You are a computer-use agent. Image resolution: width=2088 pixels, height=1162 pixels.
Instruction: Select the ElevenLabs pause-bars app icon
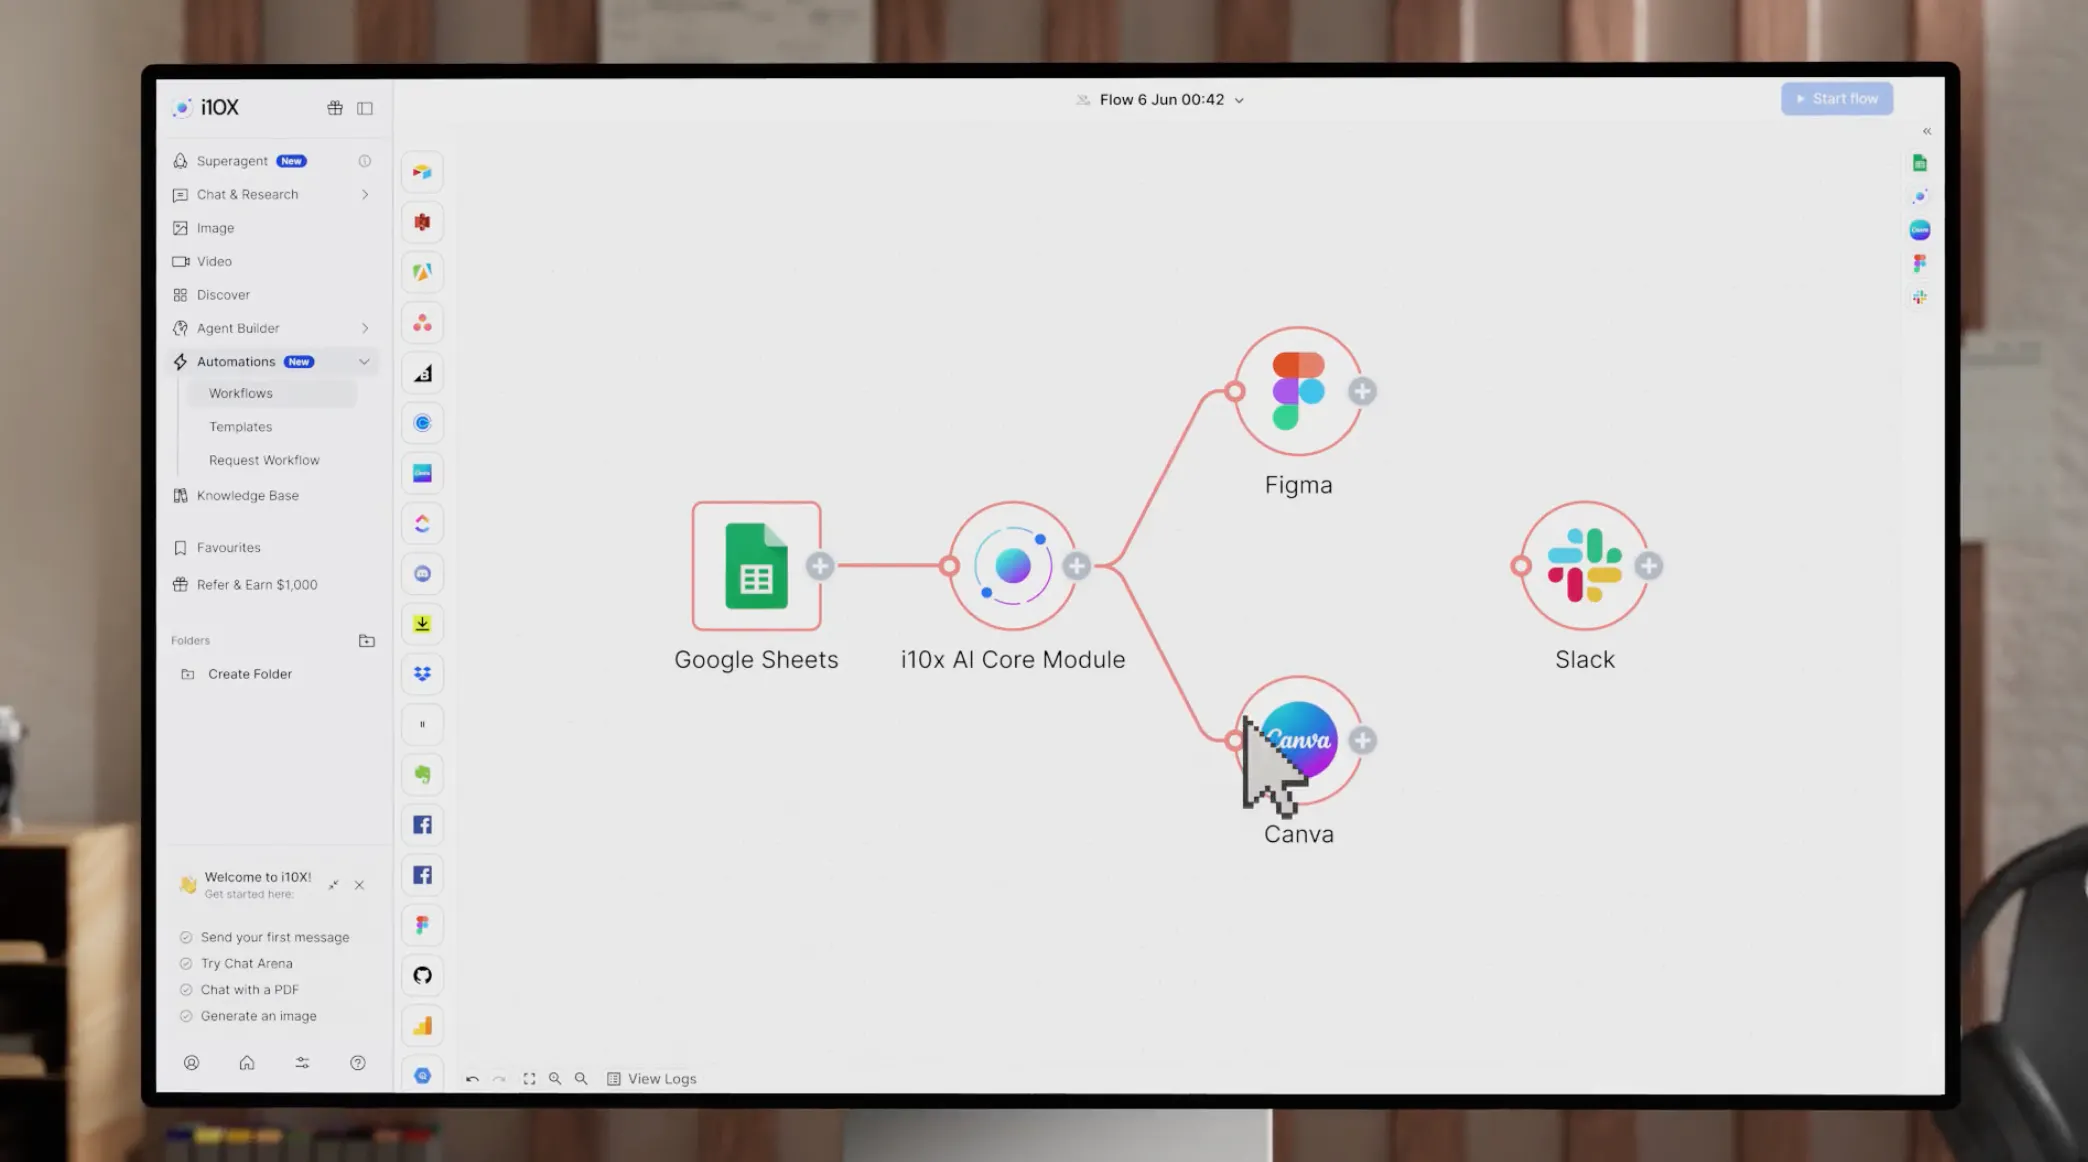422,724
